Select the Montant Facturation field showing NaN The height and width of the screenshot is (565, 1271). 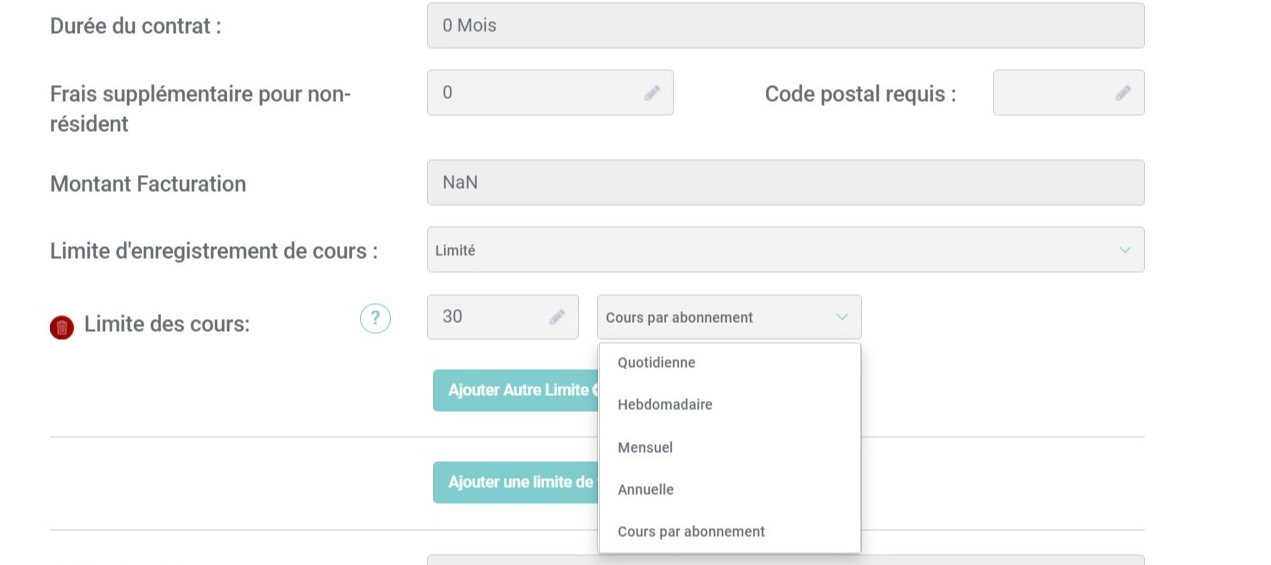tap(784, 183)
